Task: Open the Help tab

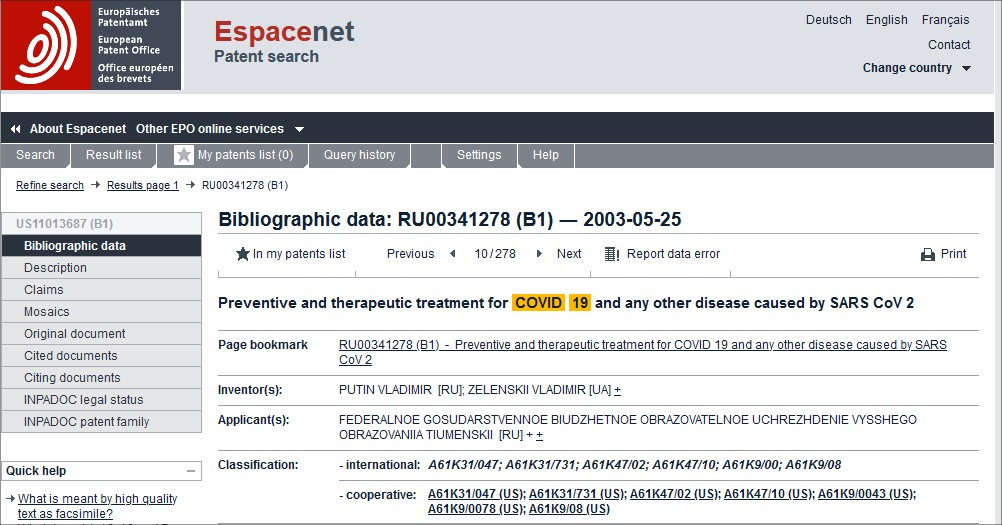Action: pos(546,155)
